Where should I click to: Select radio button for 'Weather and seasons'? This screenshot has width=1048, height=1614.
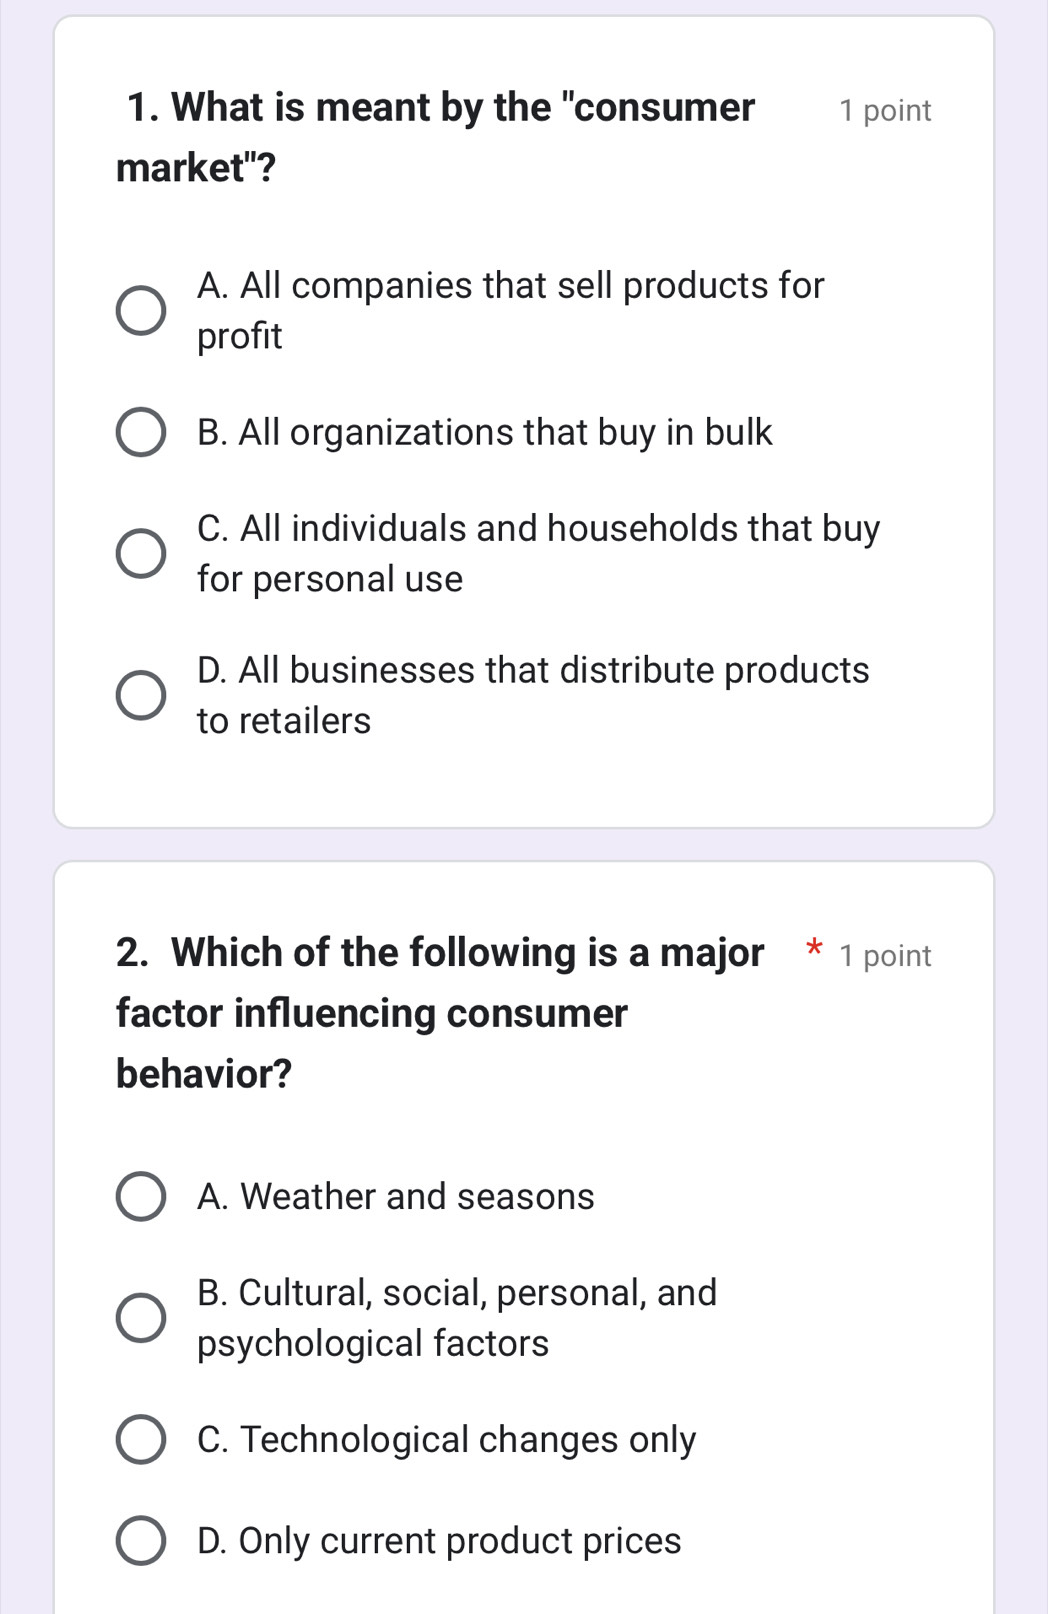click(141, 1197)
